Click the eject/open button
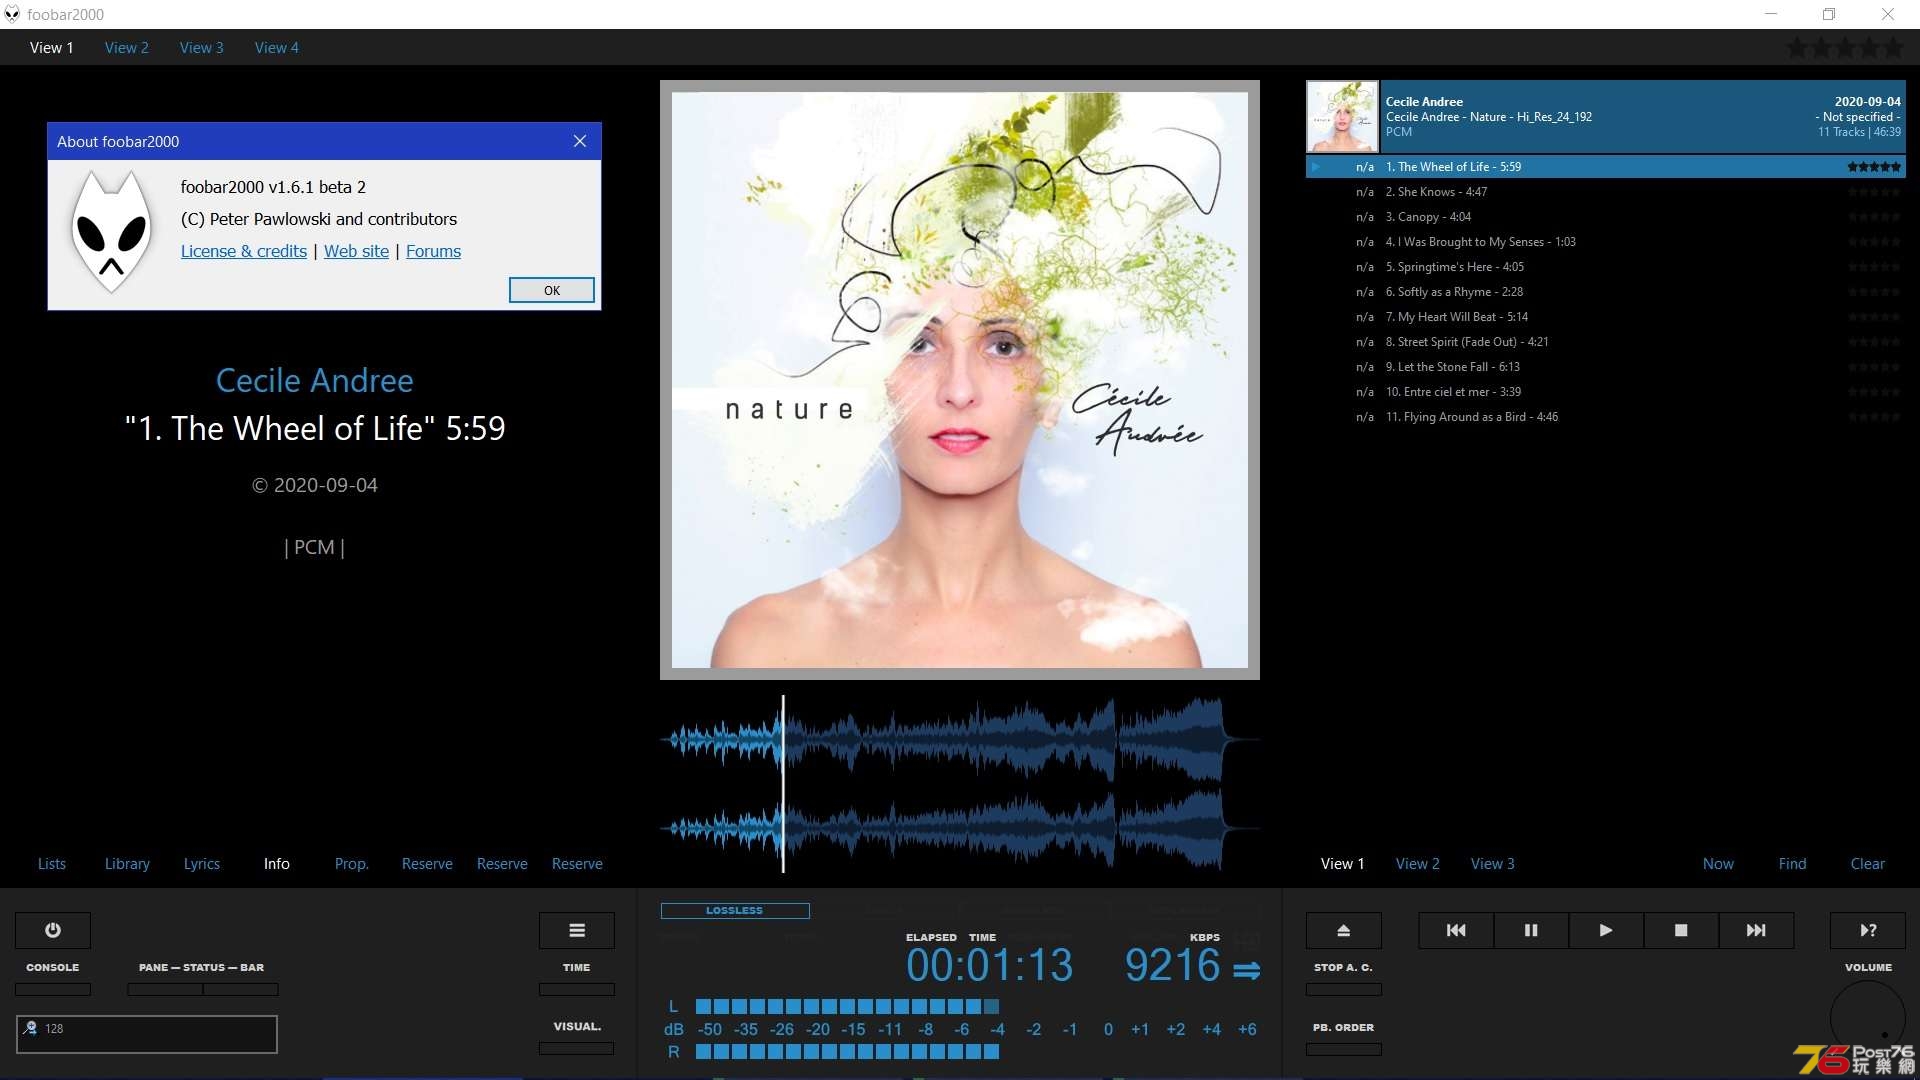Screen dimensions: 1920x1080 1344,930
